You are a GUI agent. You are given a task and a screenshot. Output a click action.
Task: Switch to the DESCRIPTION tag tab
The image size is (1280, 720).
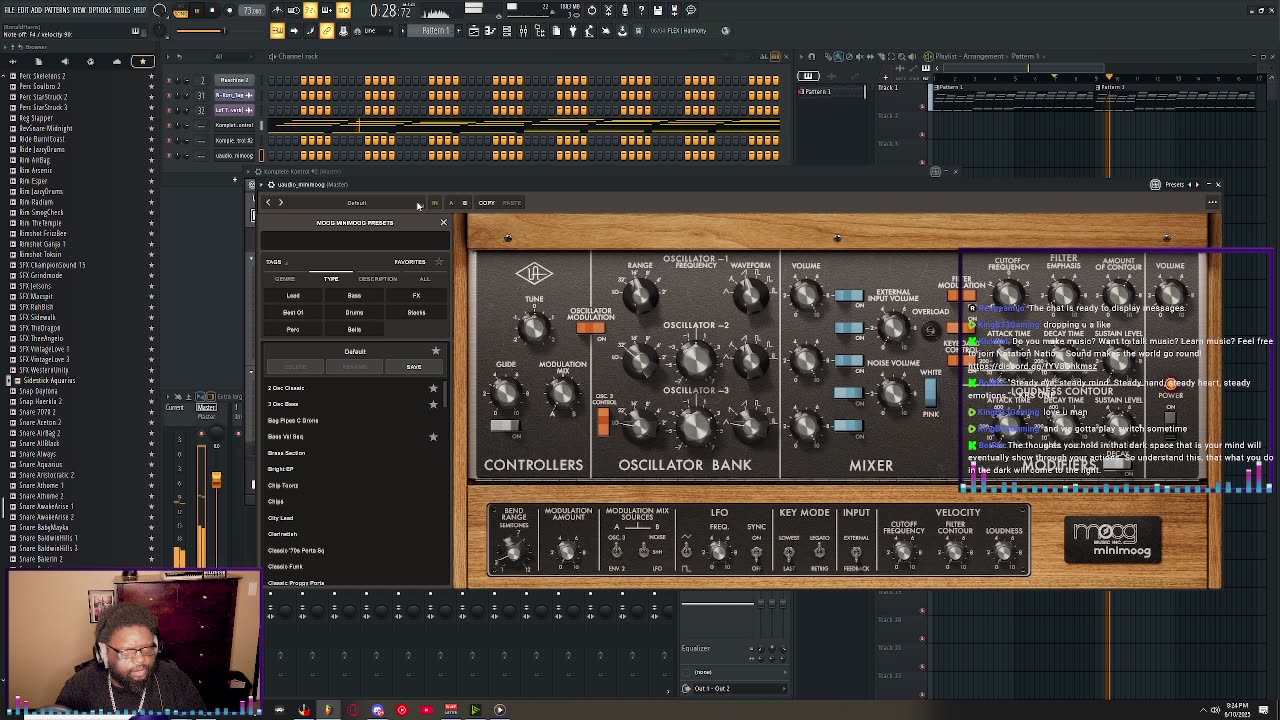click(378, 279)
